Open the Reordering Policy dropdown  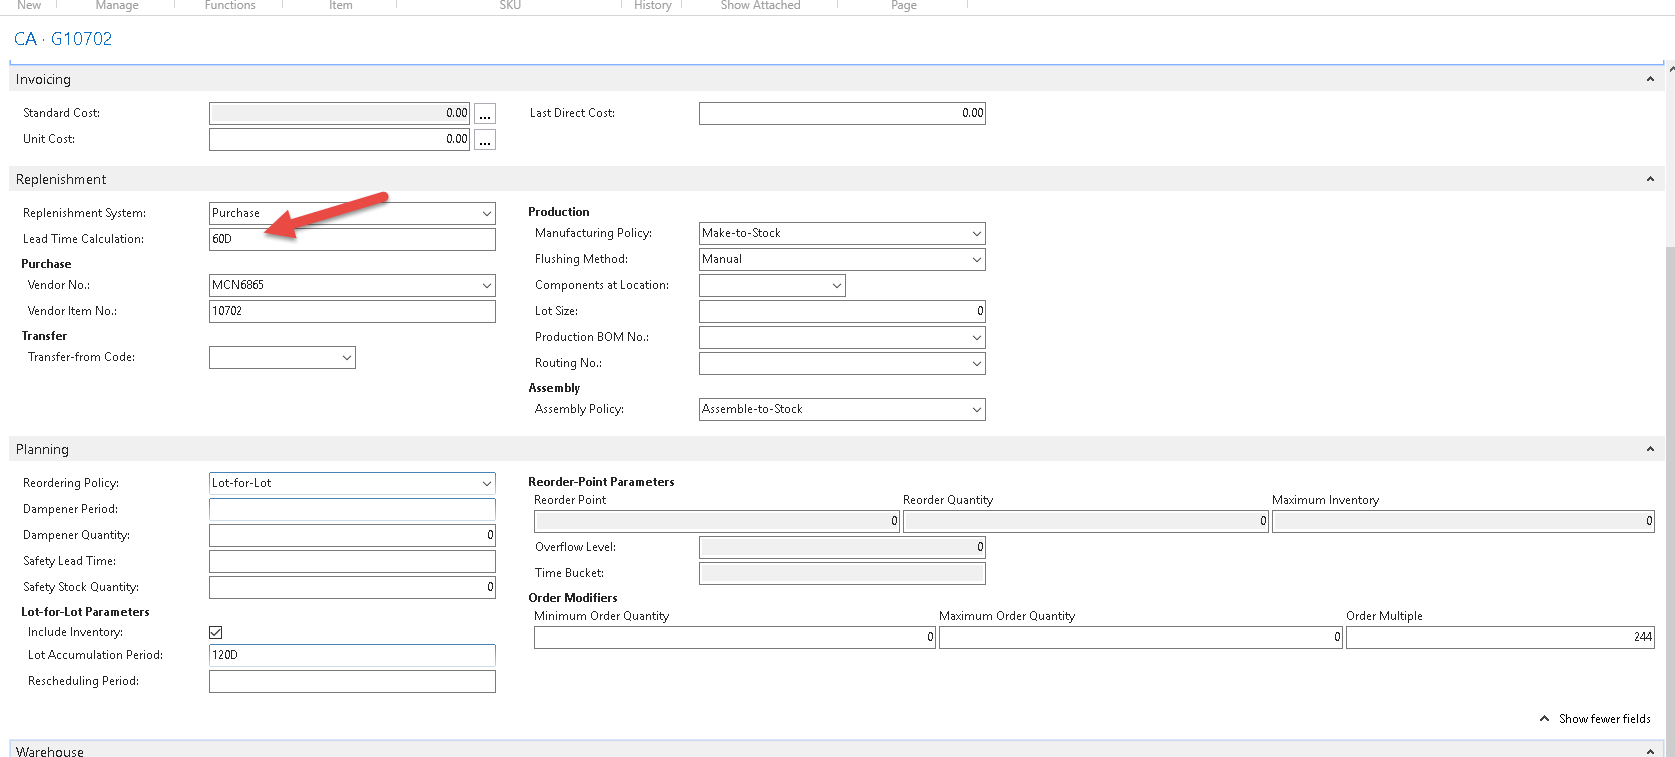487,484
